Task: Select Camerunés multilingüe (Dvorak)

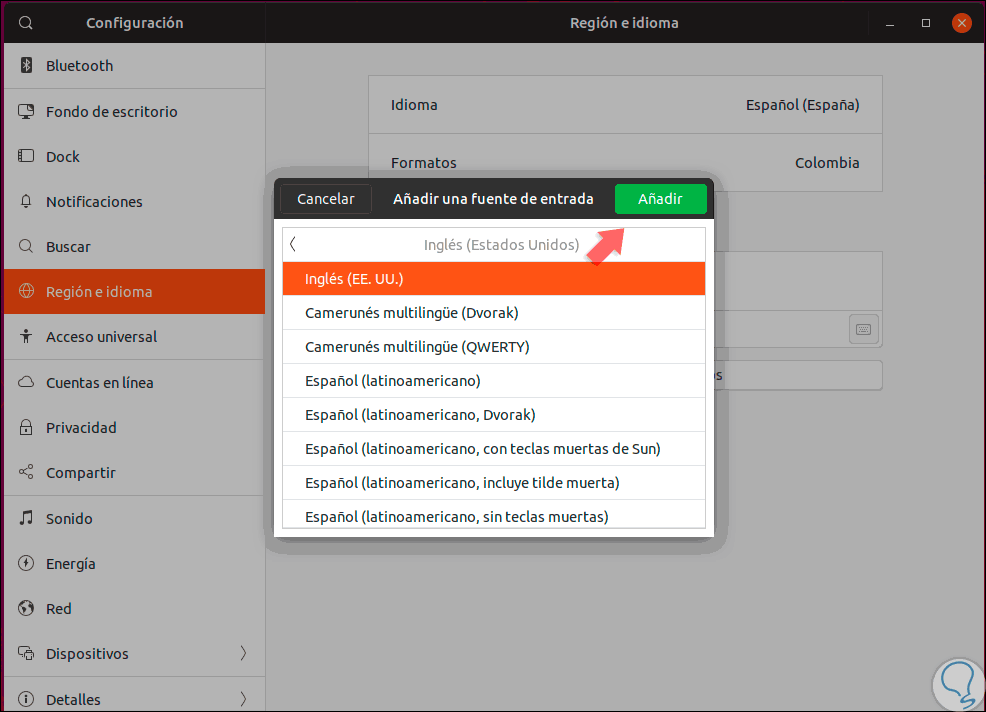Action: 494,313
